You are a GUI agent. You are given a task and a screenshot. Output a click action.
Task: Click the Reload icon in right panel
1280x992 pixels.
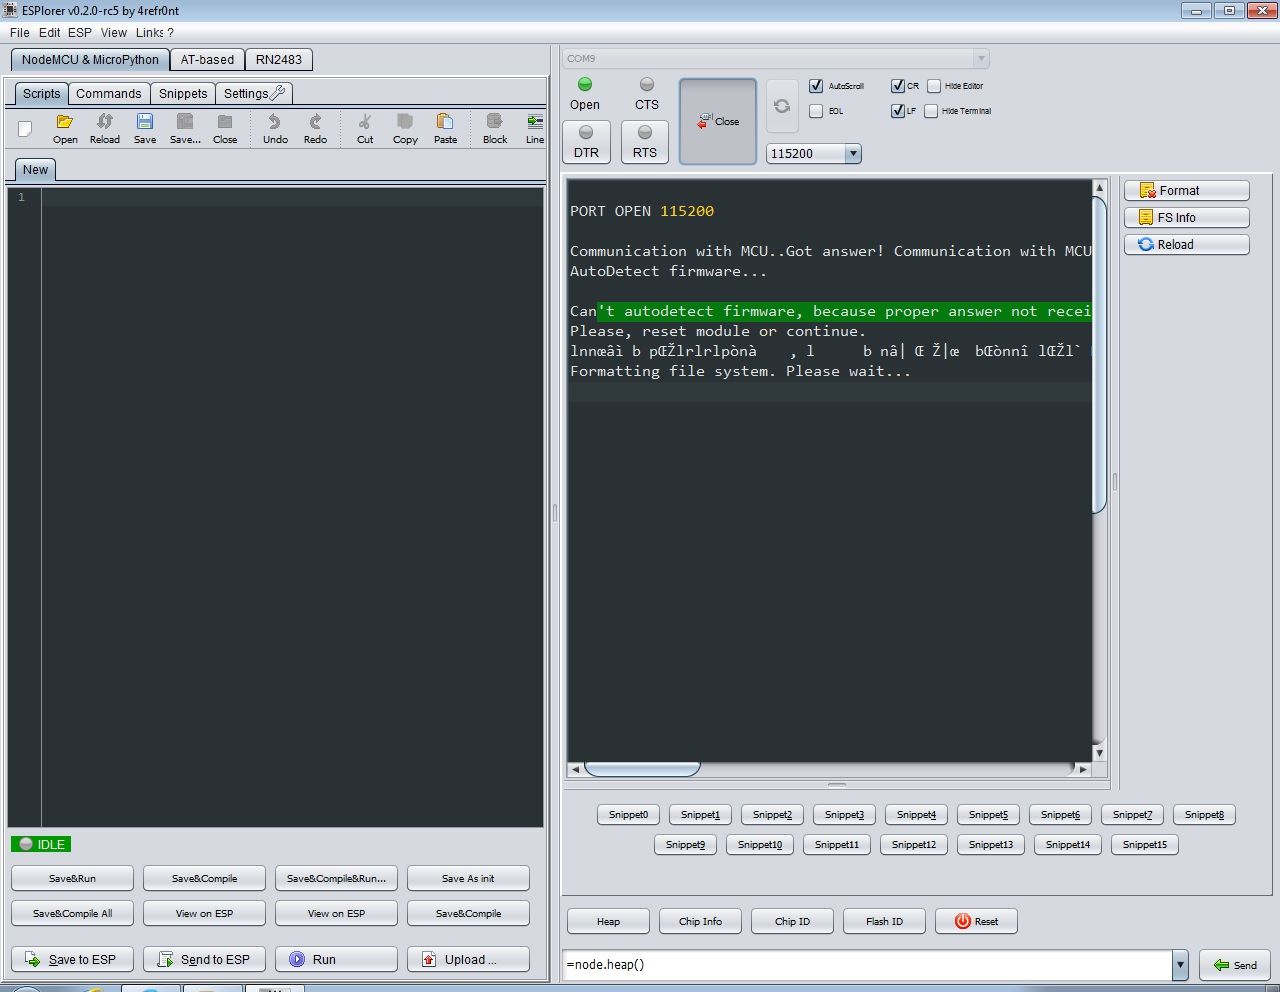point(1185,244)
